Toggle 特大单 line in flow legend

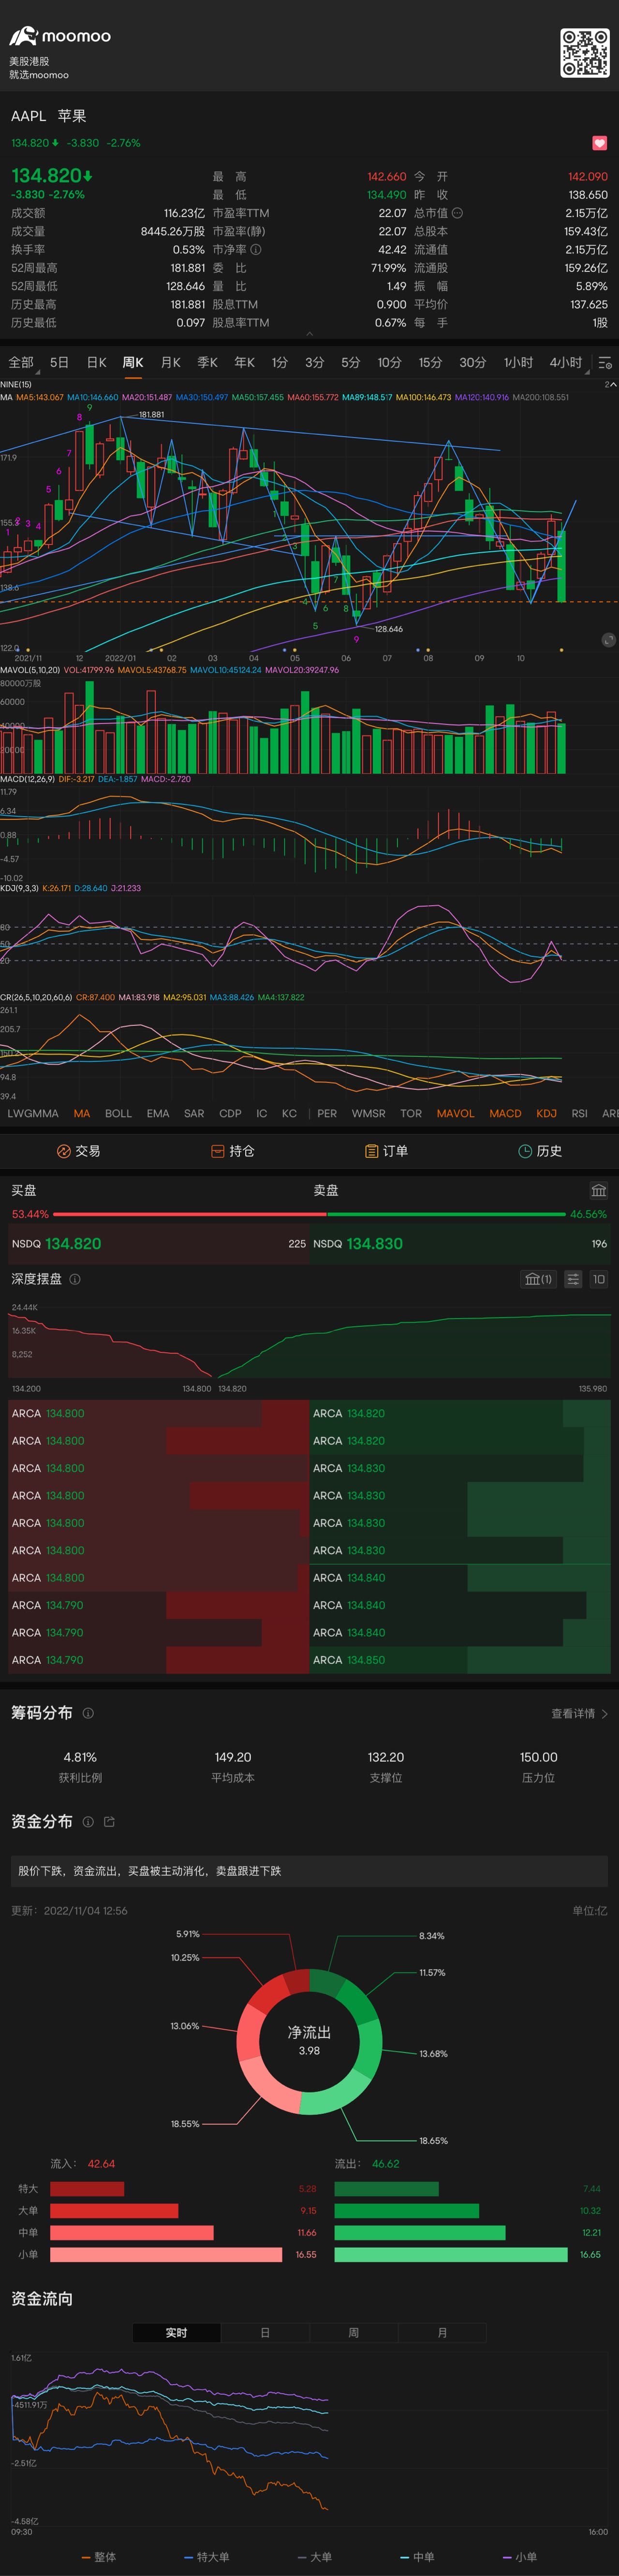pyautogui.click(x=207, y=2557)
